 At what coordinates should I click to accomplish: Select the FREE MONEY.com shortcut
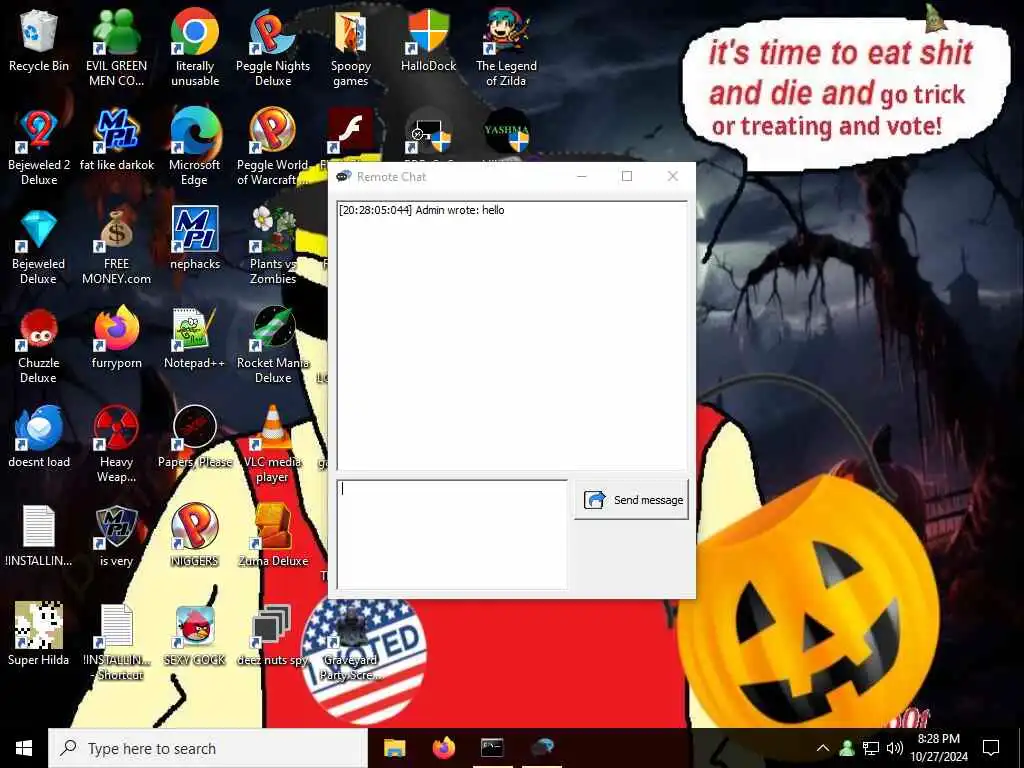(116, 247)
